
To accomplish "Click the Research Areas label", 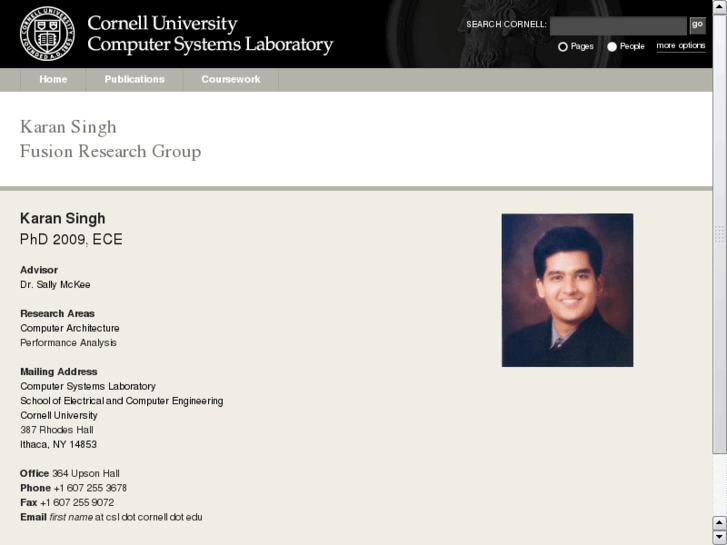I will coord(57,314).
